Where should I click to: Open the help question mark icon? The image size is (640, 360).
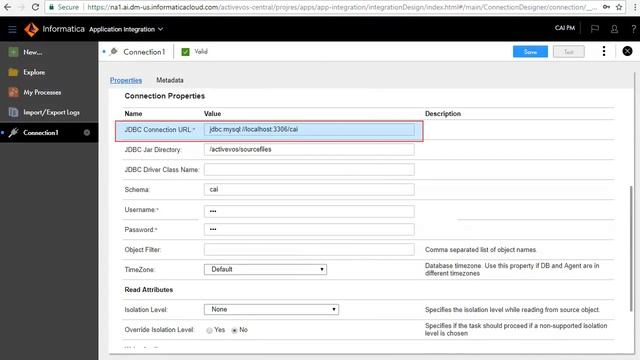(633, 29)
